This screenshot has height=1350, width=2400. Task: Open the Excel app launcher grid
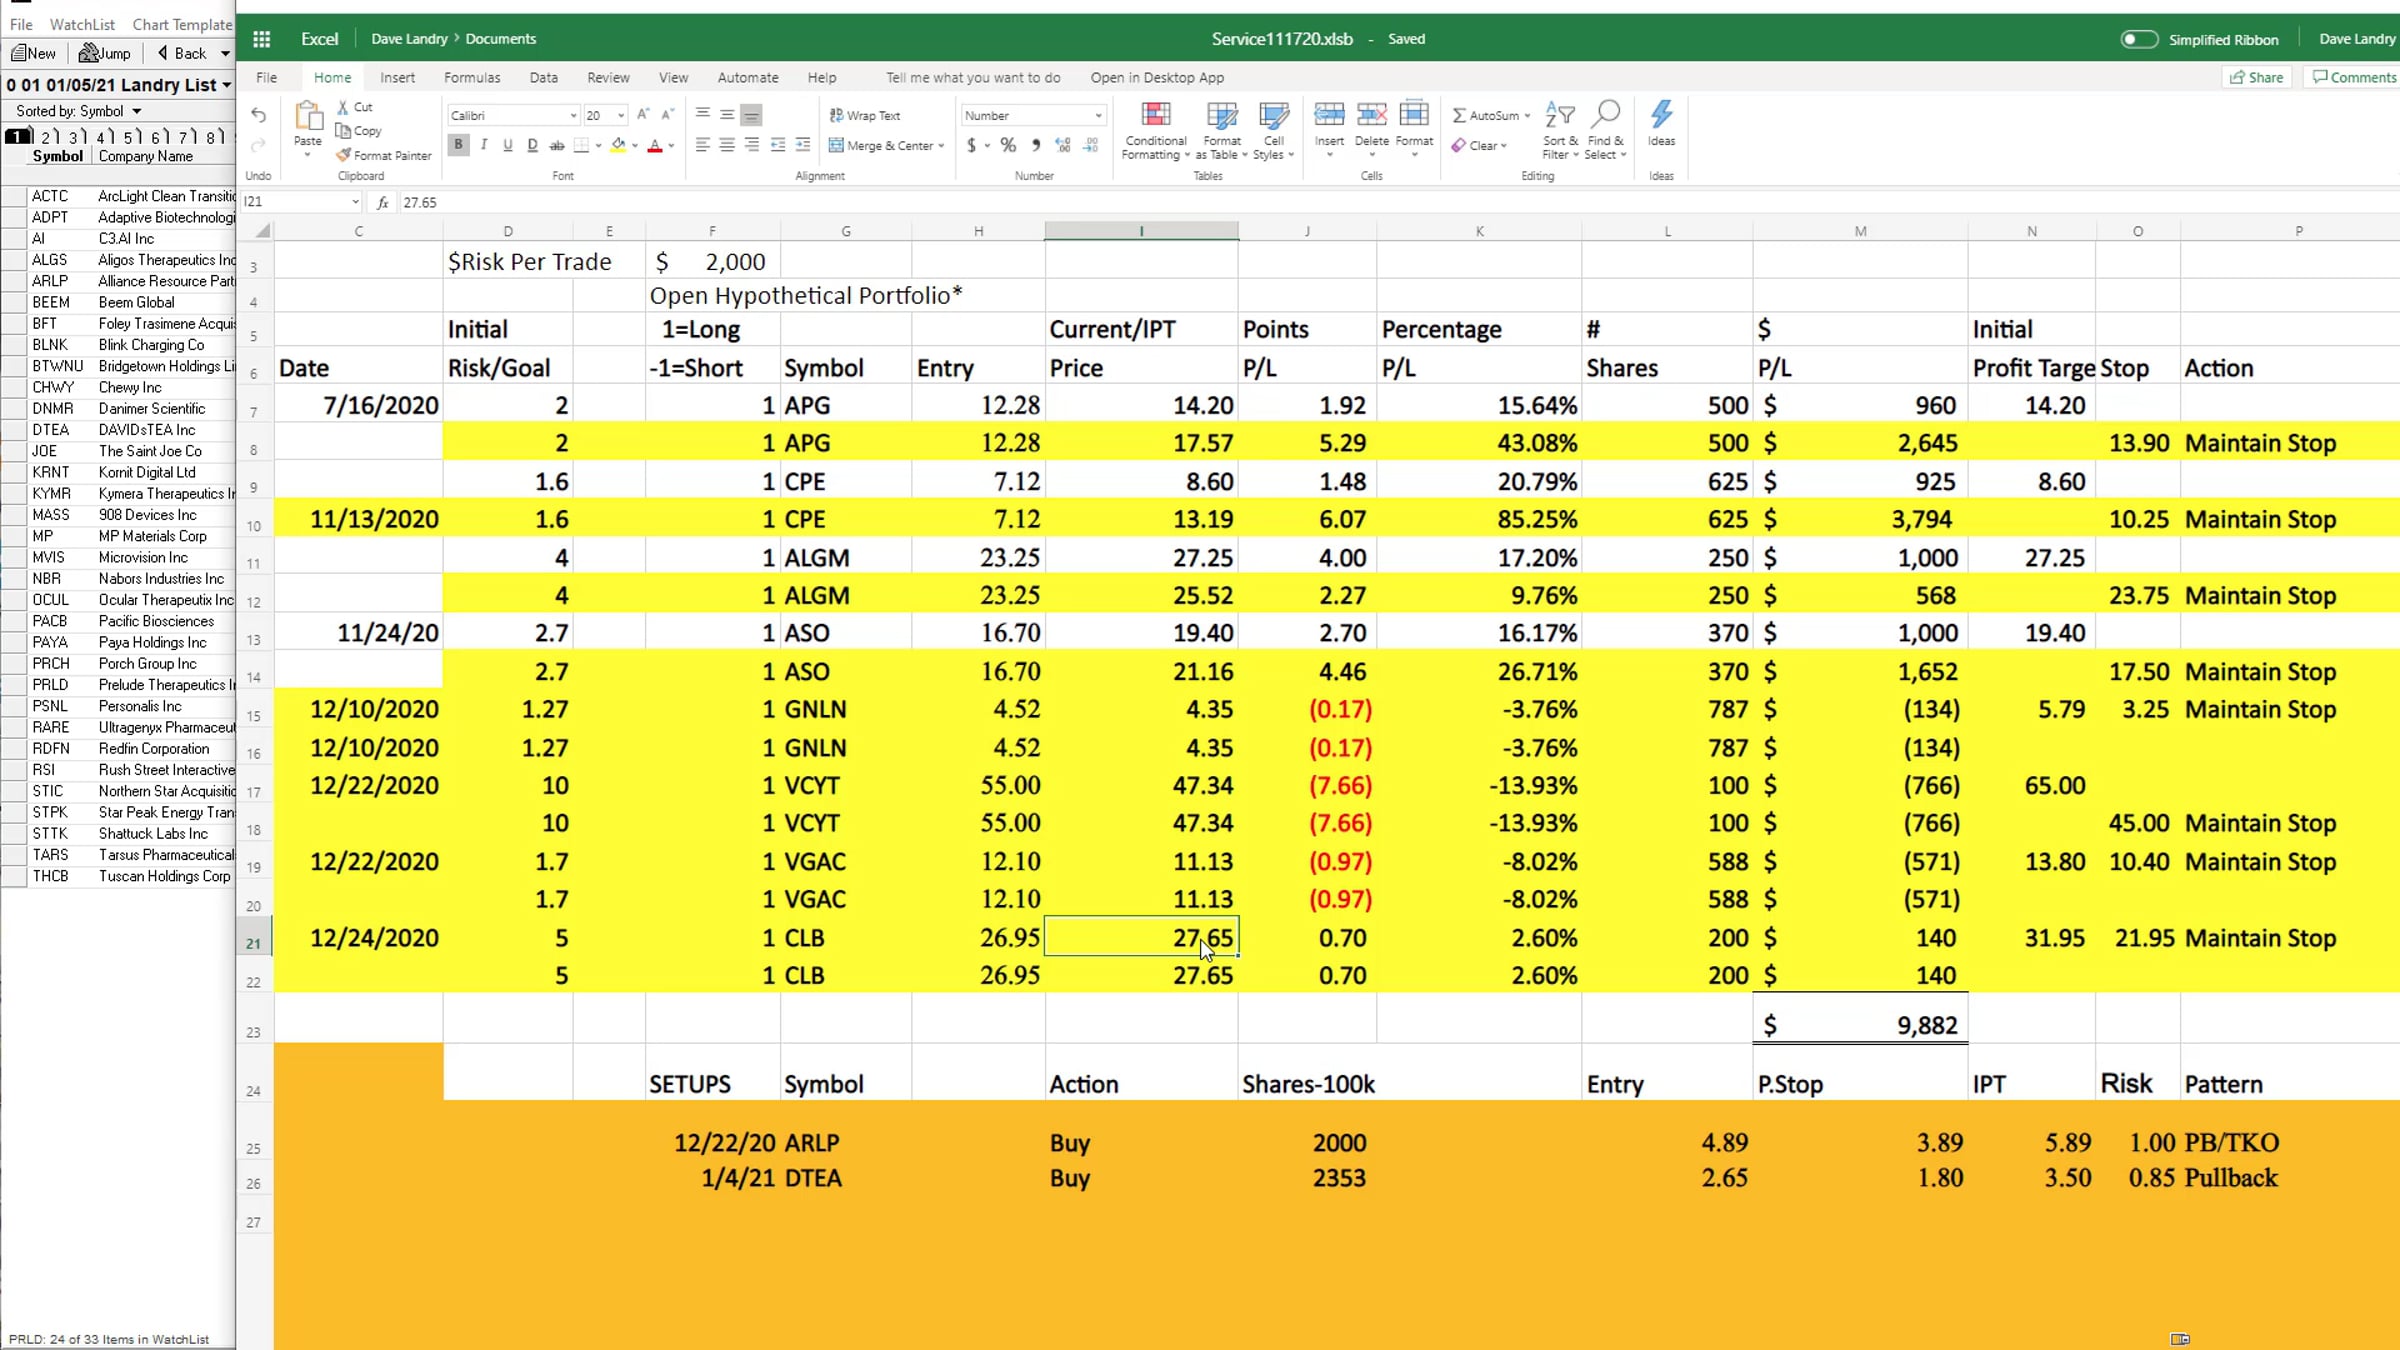point(262,39)
